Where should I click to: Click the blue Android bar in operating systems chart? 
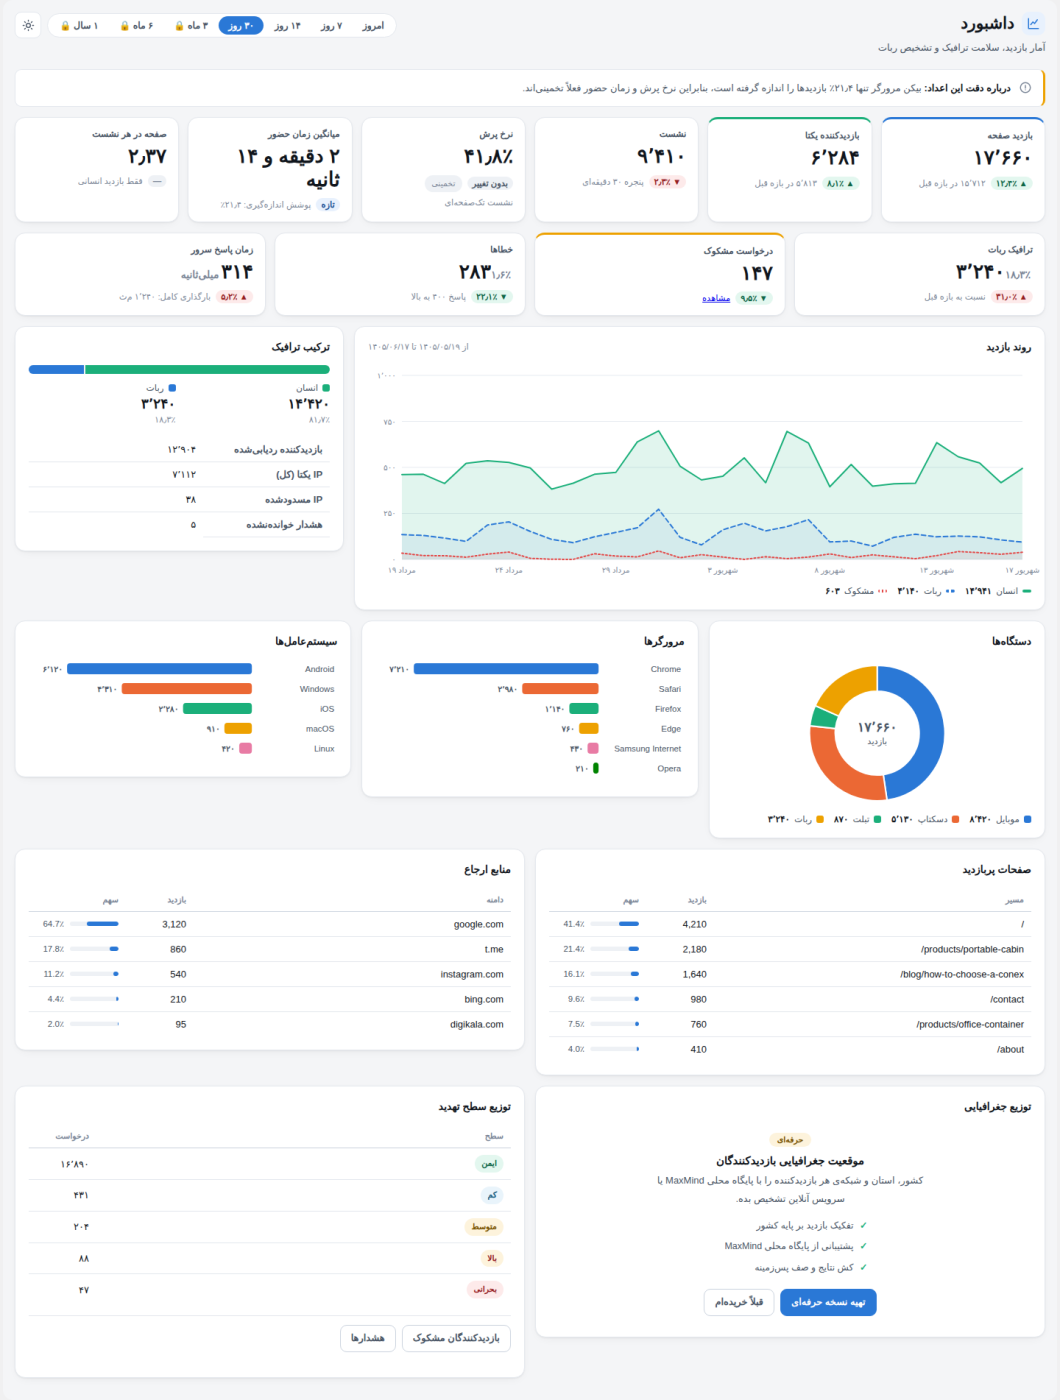[x=159, y=669]
